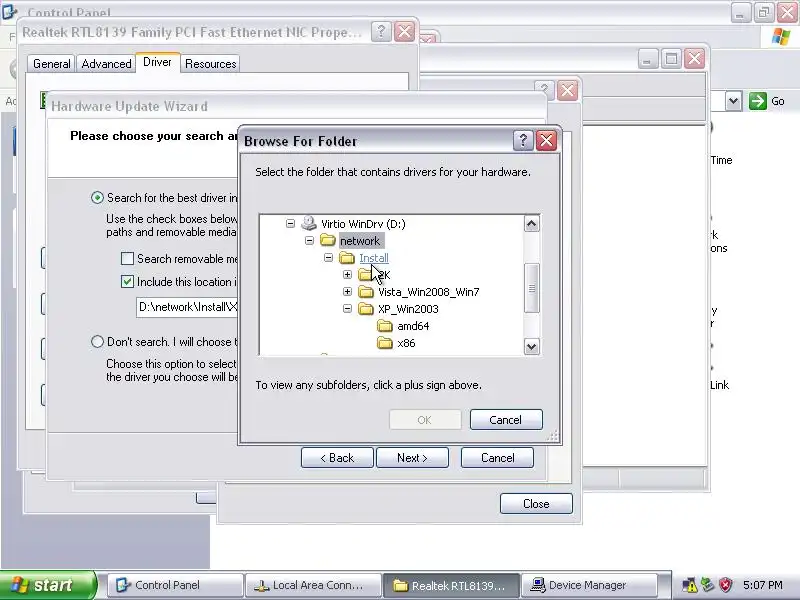This screenshot has width=800, height=600.
Task: Click help button in Realtek properties title bar
Action: pyautogui.click(x=381, y=32)
